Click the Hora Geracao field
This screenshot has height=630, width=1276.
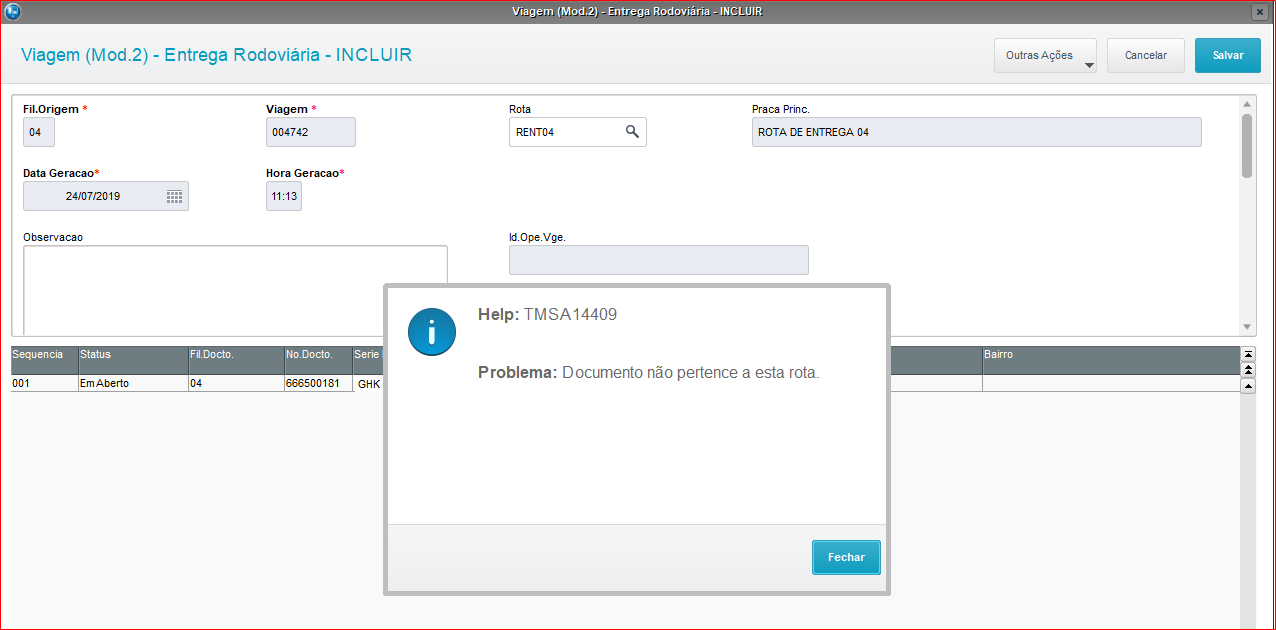click(284, 196)
